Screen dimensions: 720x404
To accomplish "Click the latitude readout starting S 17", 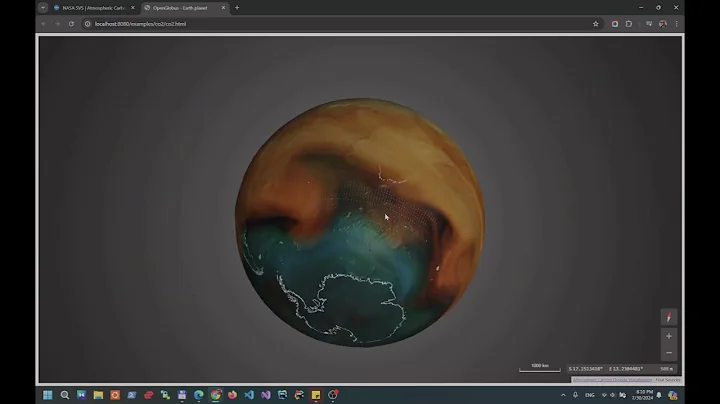I will 585,369.
